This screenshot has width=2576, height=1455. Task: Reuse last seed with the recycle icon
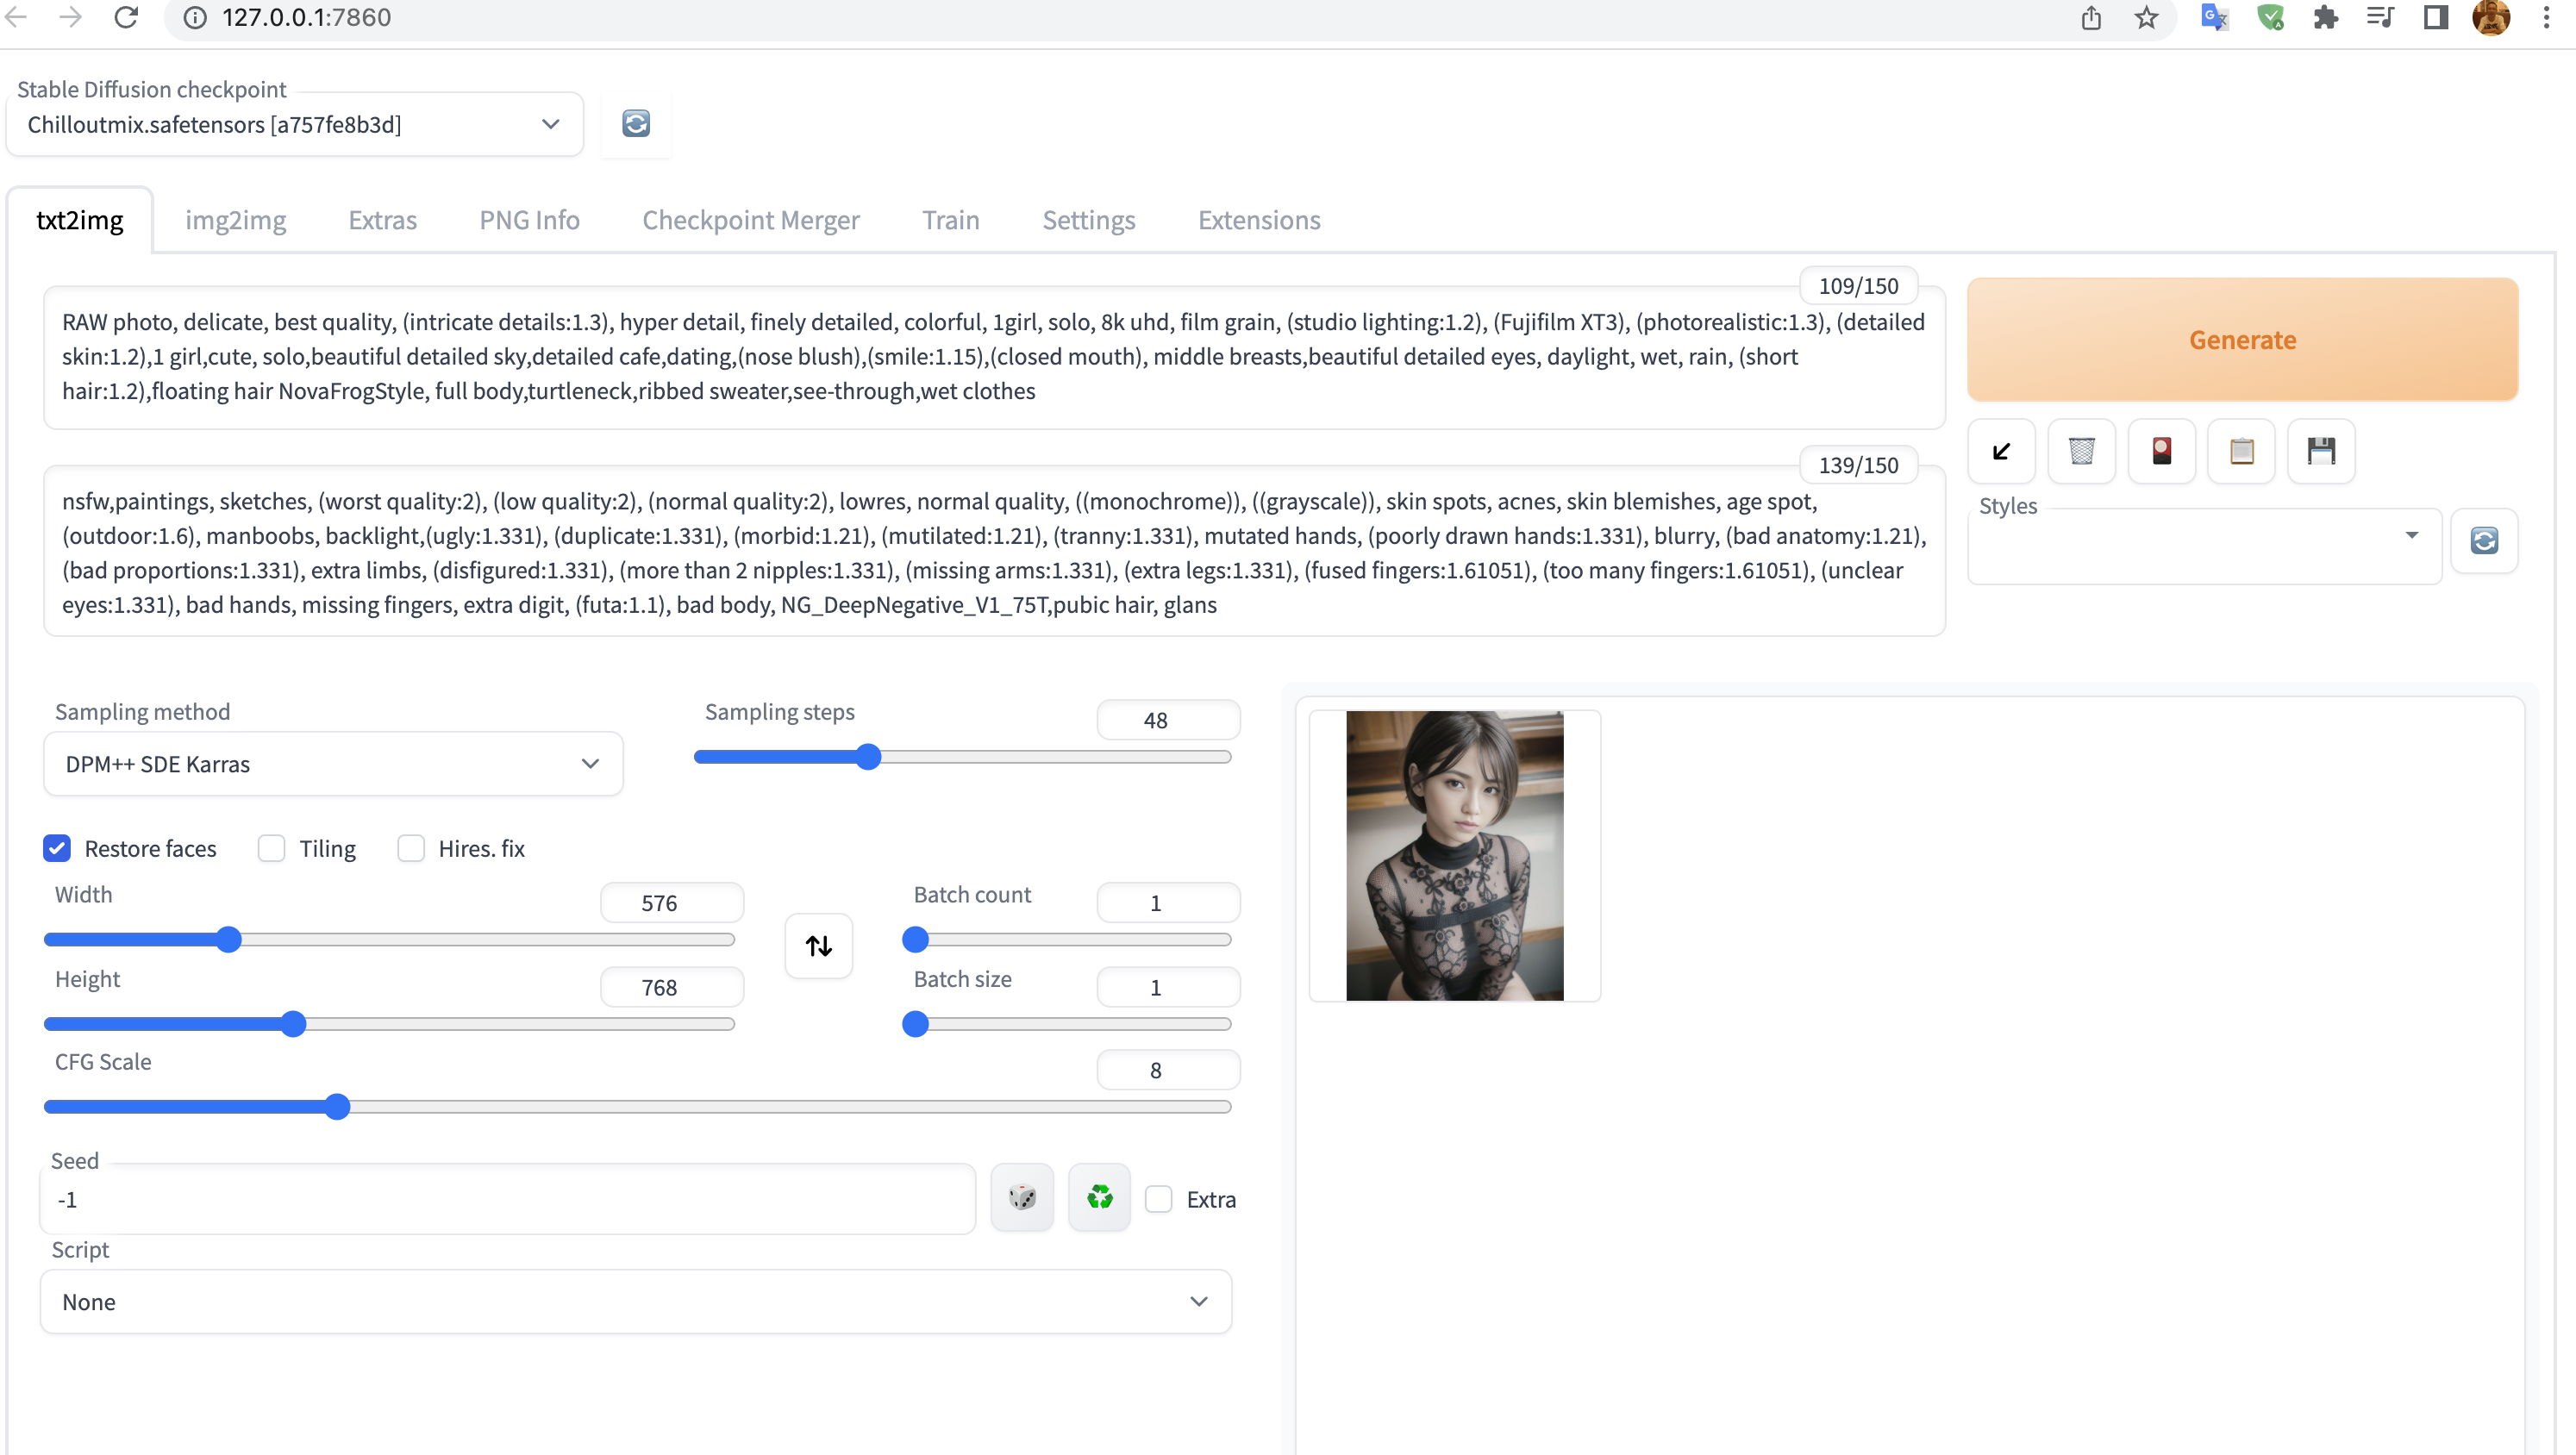[x=1099, y=1197]
